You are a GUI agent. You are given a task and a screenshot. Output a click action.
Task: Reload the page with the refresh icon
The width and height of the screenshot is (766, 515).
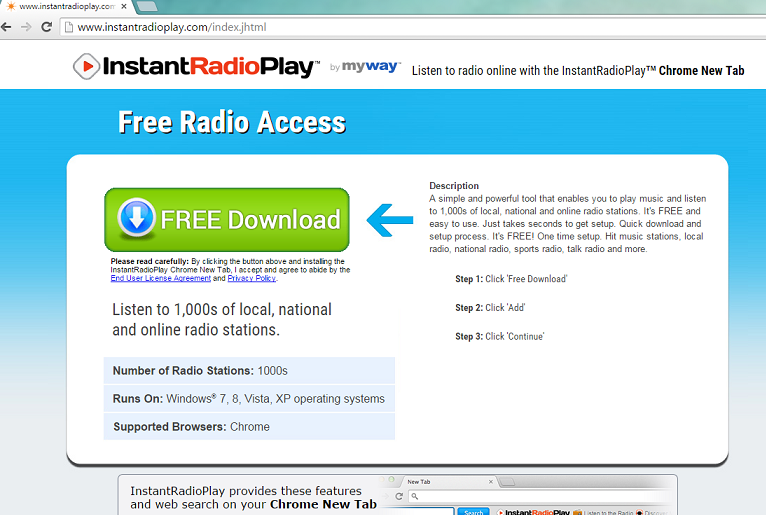(46, 27)
